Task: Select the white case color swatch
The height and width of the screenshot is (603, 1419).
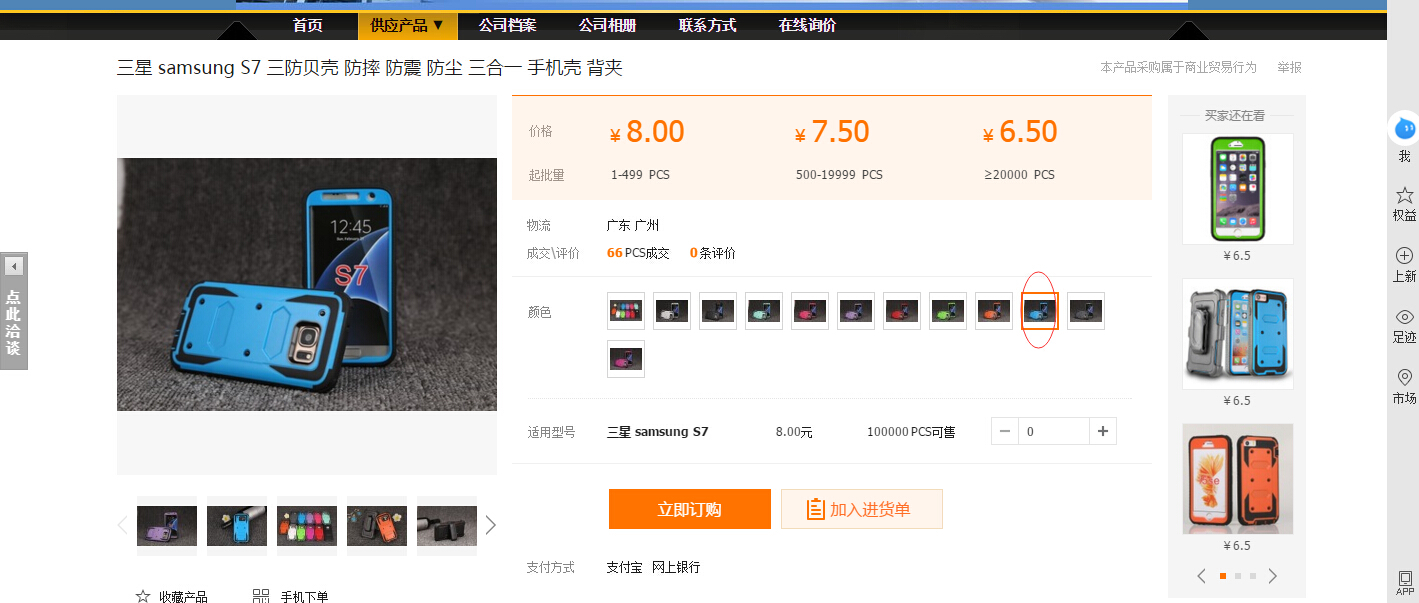Action: [672, 311]
